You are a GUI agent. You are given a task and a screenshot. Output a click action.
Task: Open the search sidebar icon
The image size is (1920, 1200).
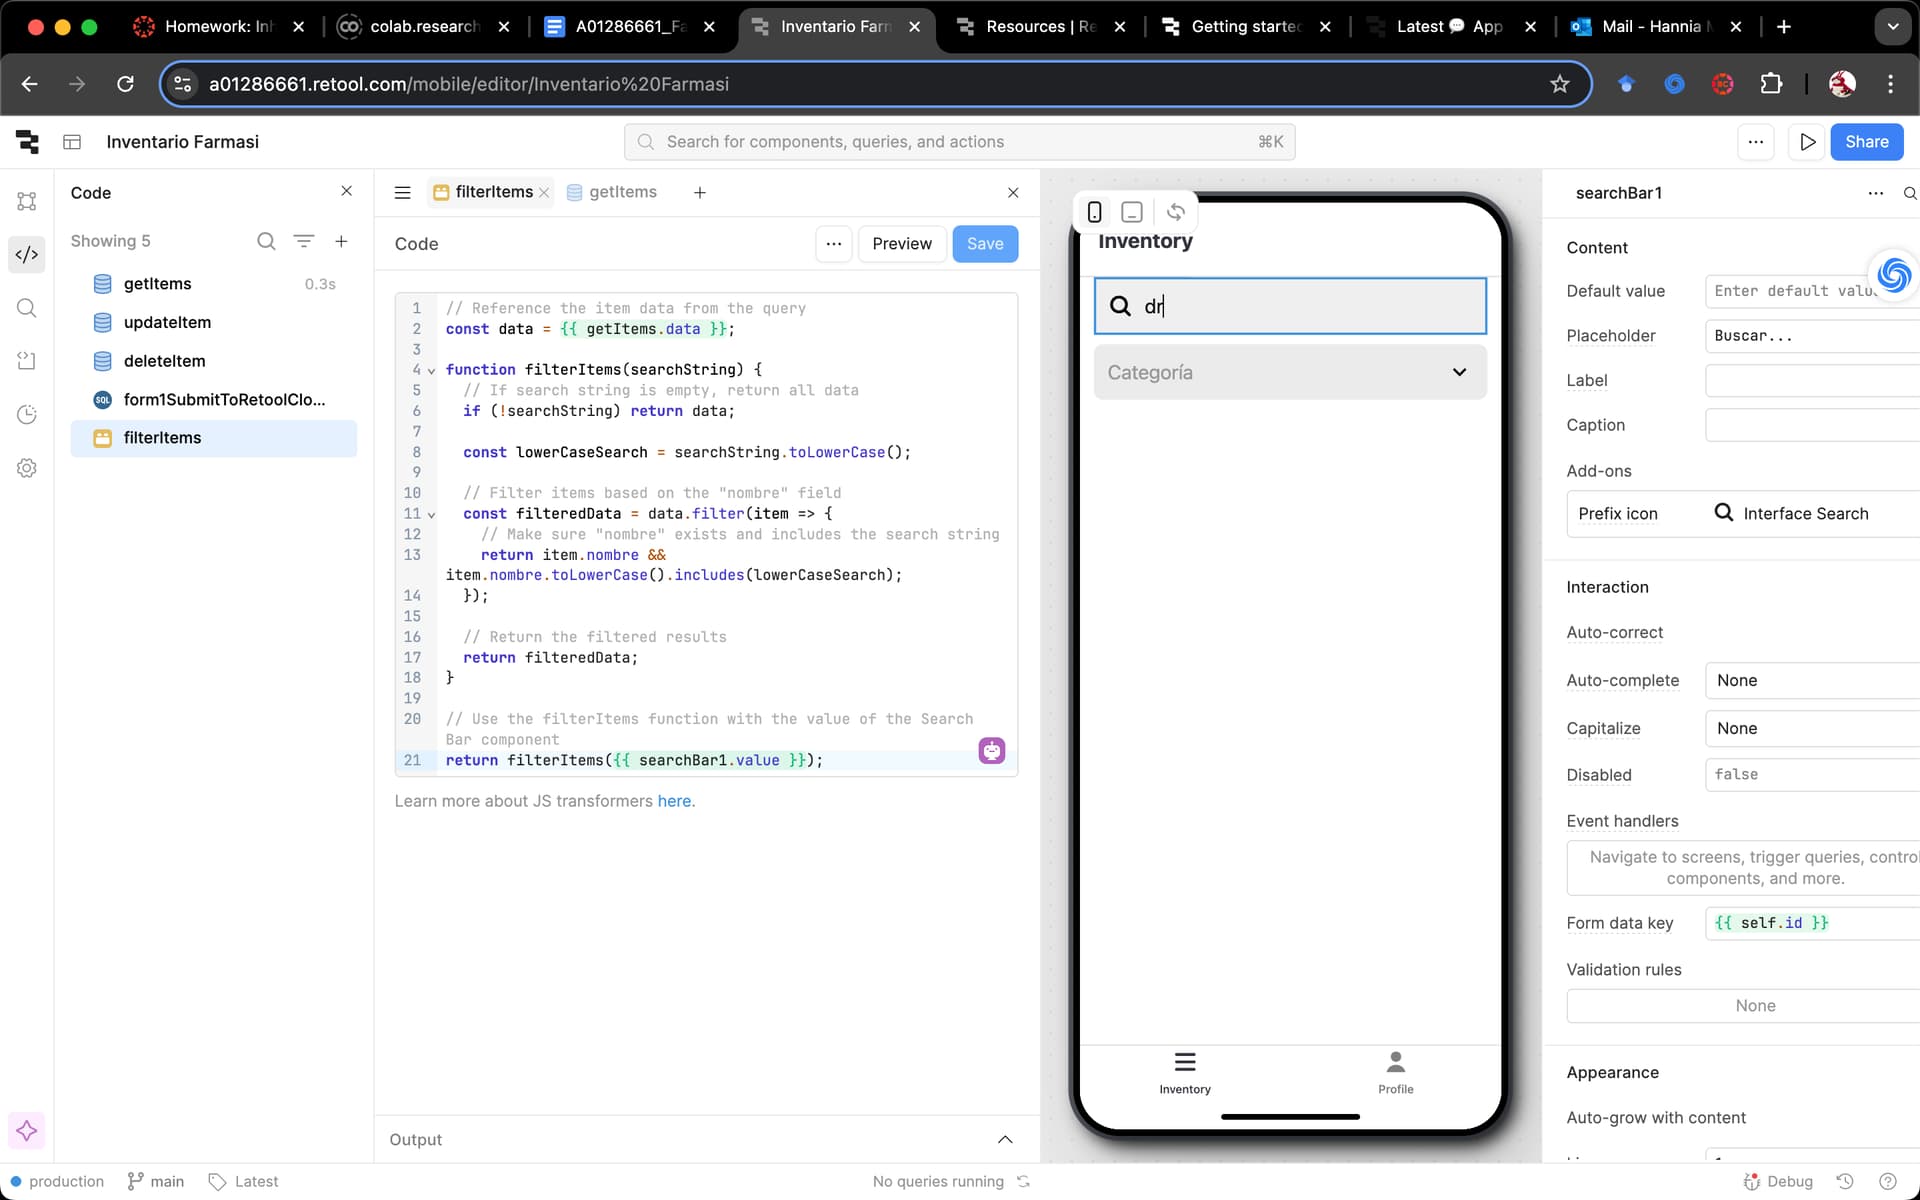[x=27, y=308]
